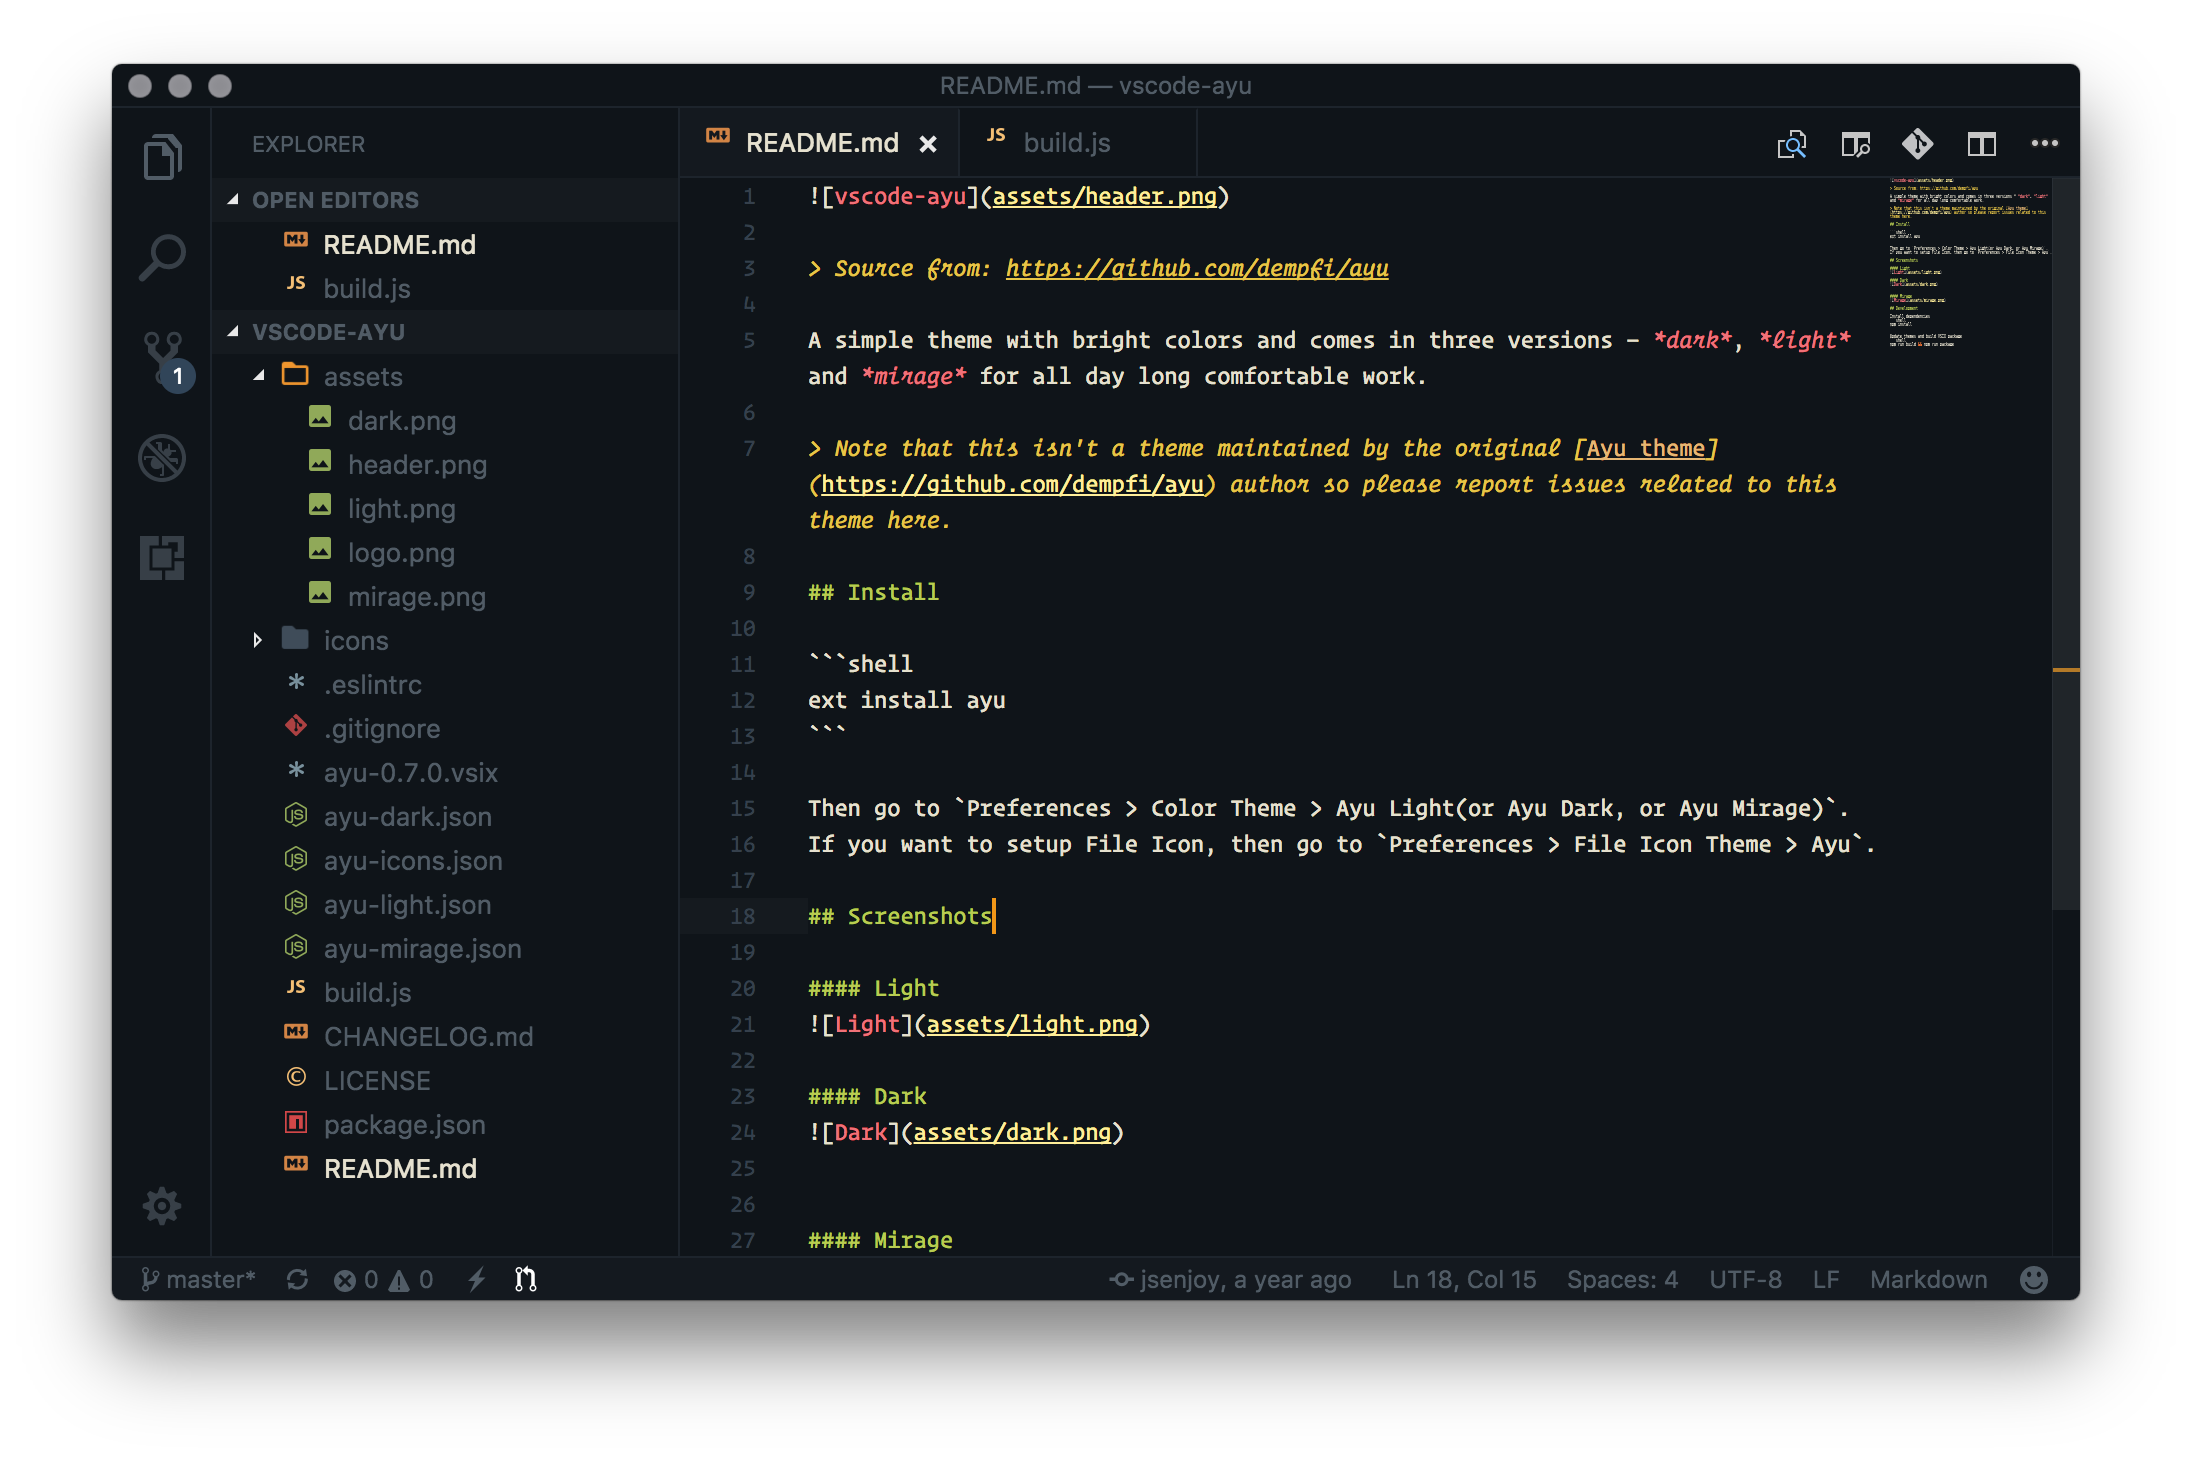2192x1460 pixels.
Task: Open the more actions ellipsis menu
Action: tap(2045, 144)
